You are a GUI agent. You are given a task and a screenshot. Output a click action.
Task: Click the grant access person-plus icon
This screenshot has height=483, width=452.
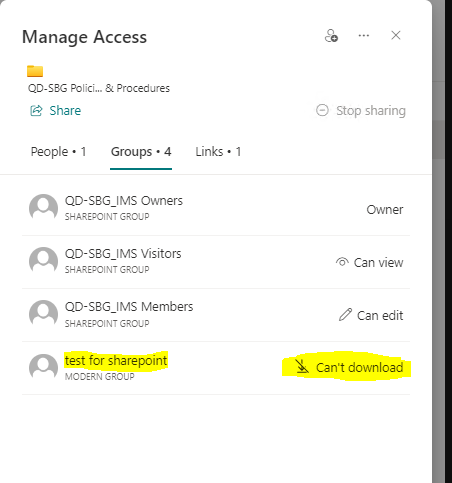[331, 36]
